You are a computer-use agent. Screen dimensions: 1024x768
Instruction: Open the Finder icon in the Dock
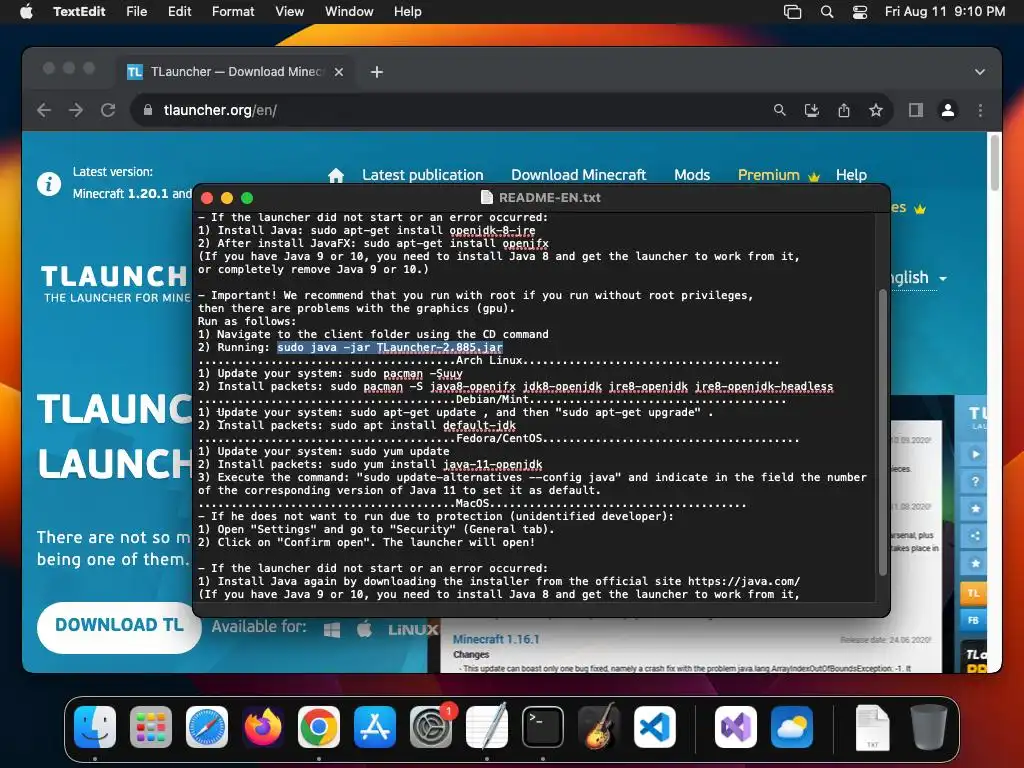pyautogui.click(x=95, y=727)
